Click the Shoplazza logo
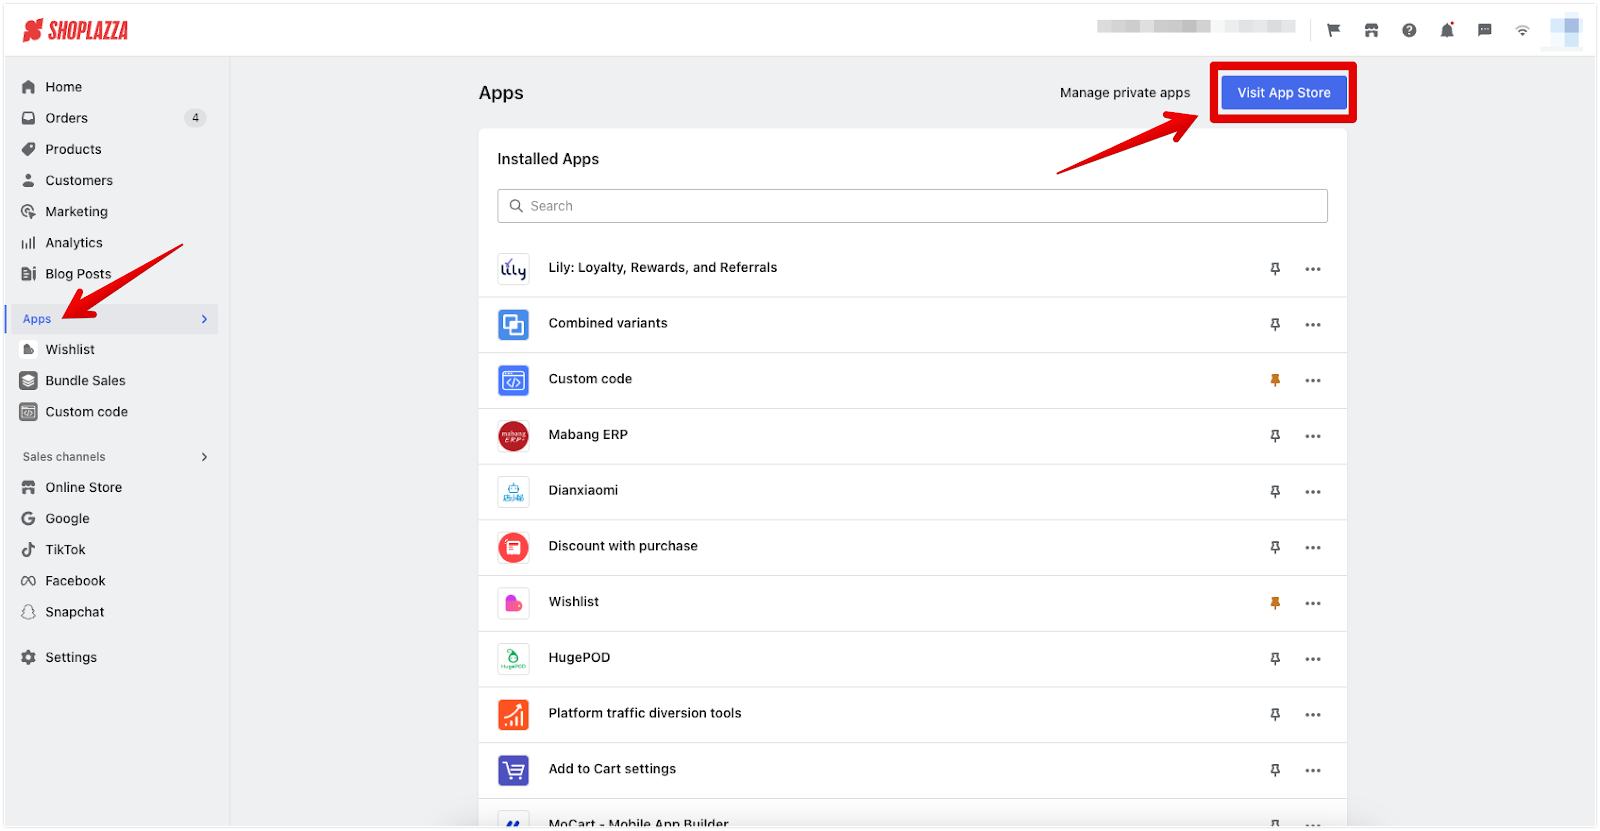1600x831 pixels. pyautogui.click(x=75, y=31)
